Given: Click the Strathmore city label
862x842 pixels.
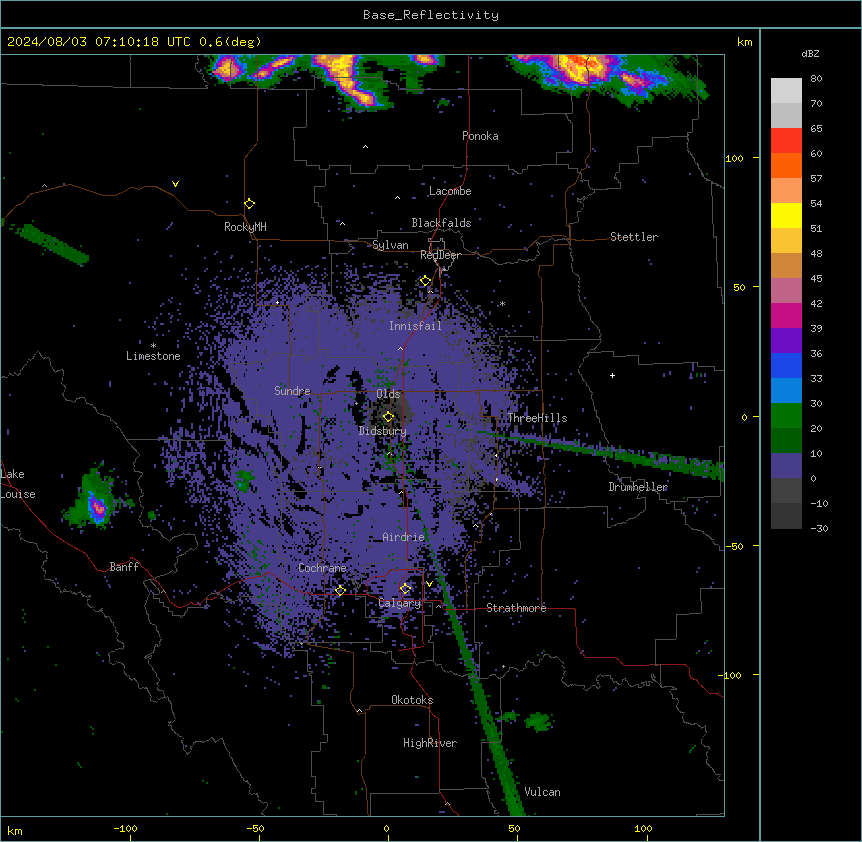Looking at the screenshot, I should click(x=516, y=608).
